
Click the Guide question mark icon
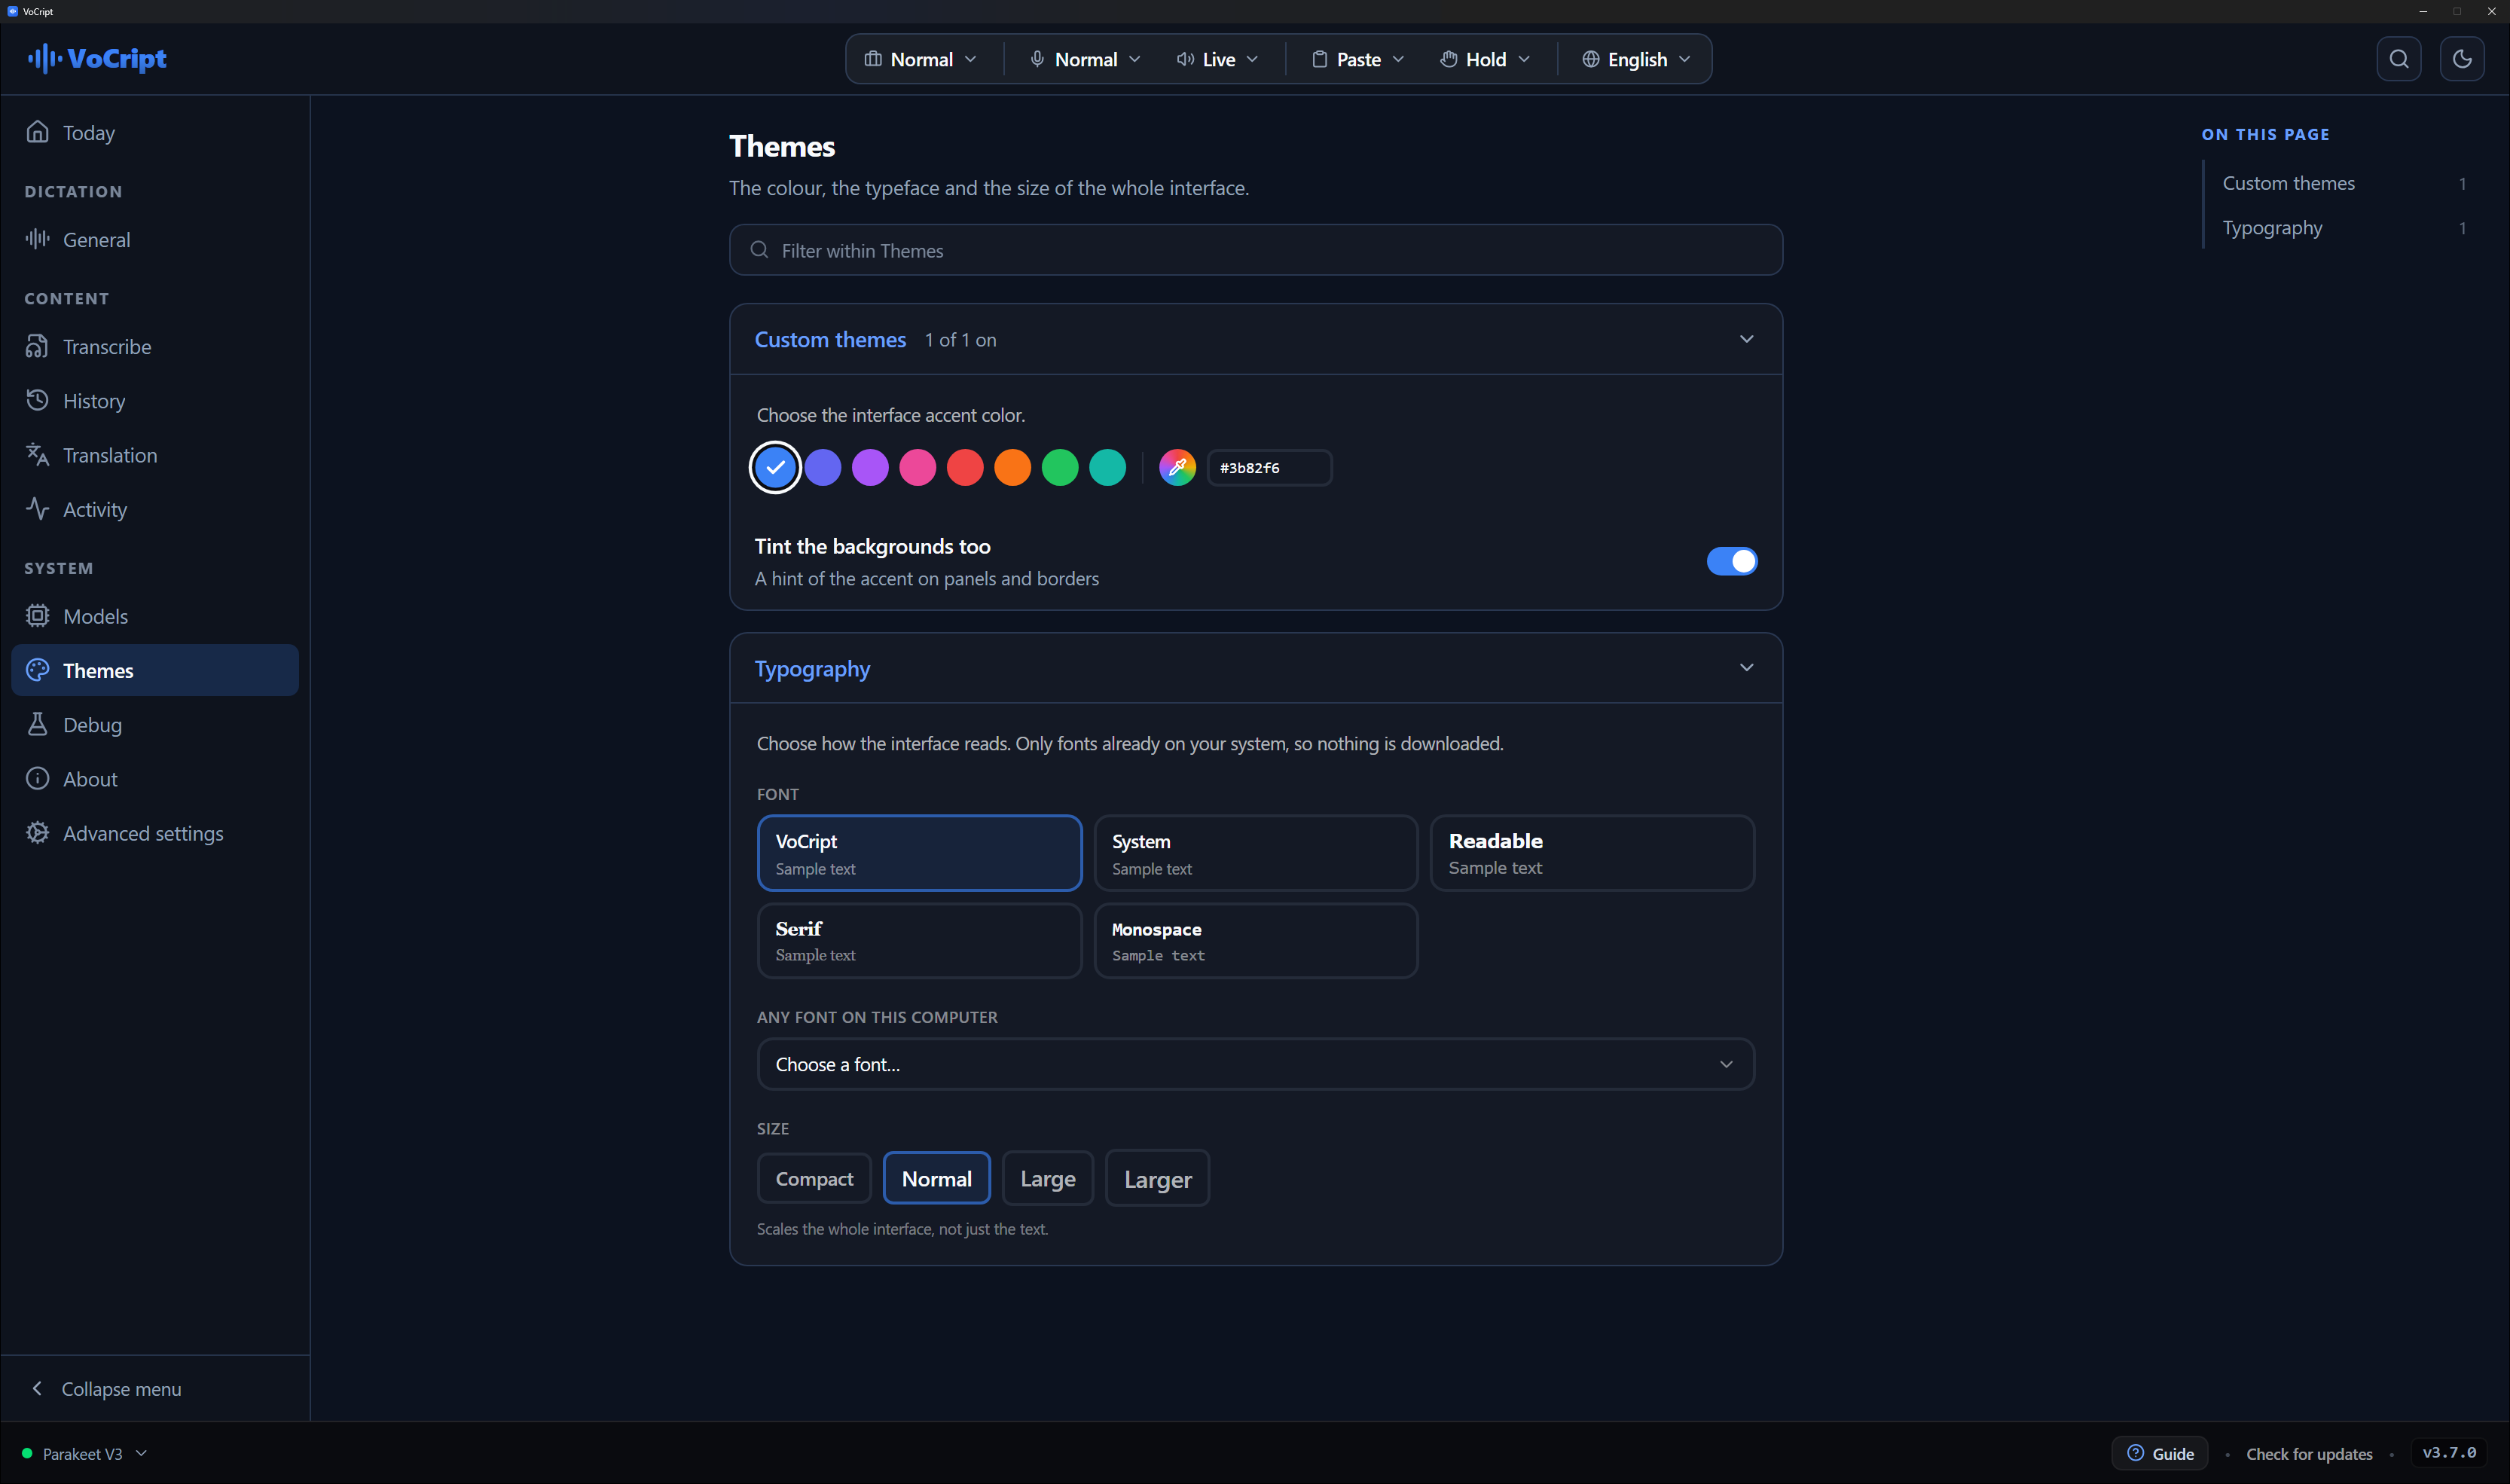[2135, 1453]
